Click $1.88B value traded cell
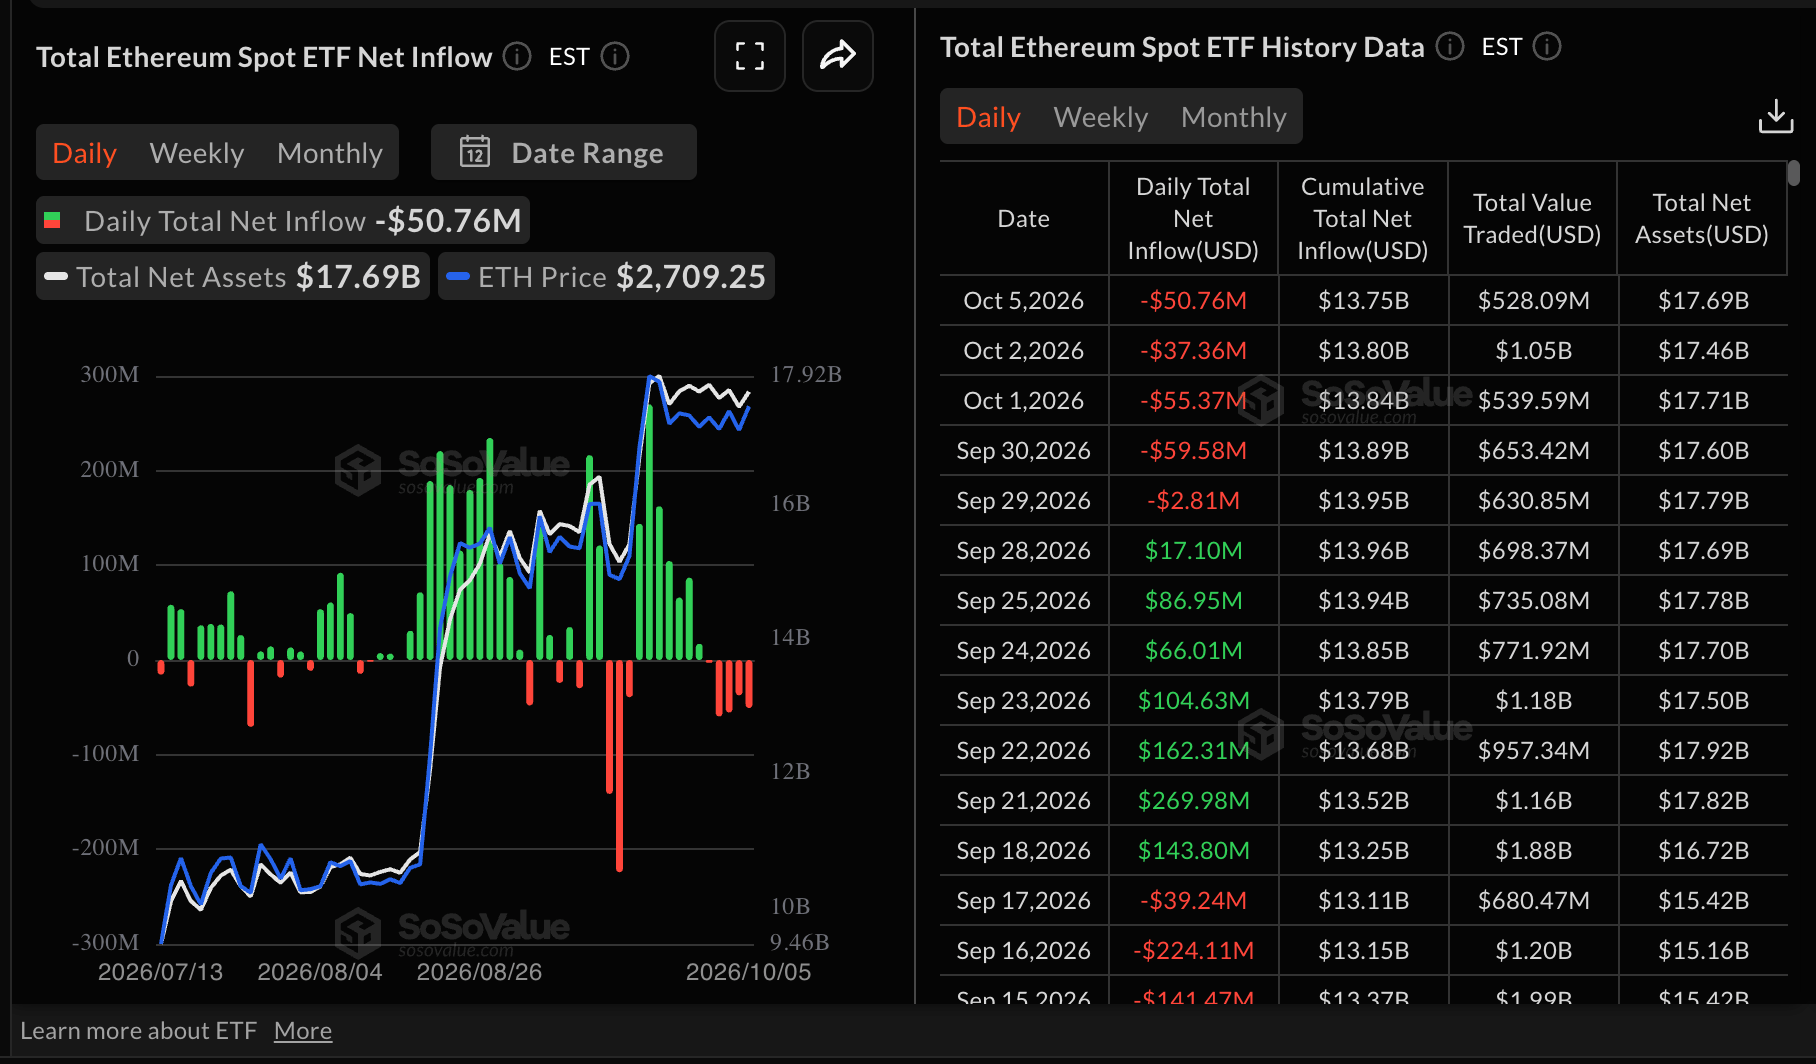The height and width of the screenshot is (1064, 1816). (x=1533, y=850)
